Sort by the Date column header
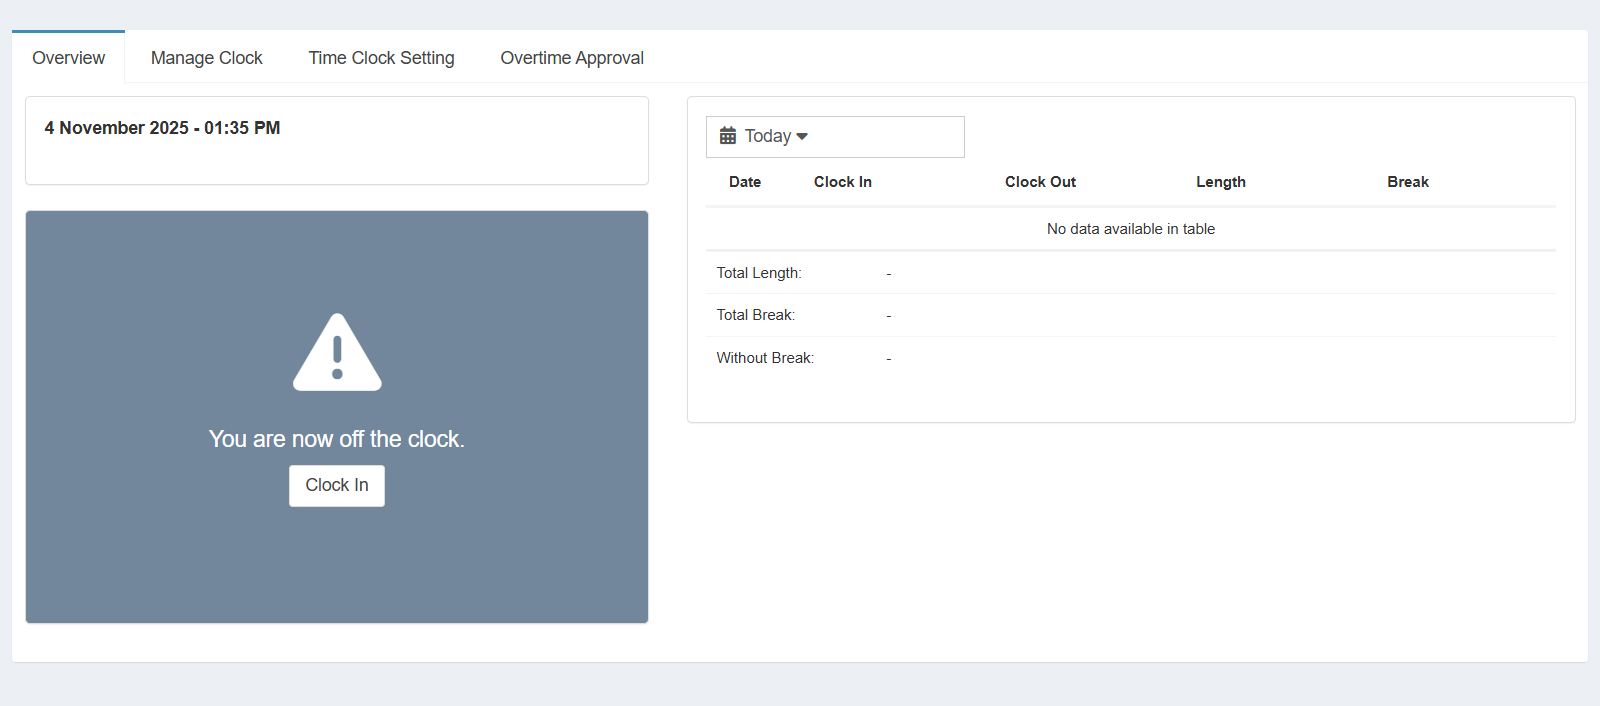Screen dimensions: 1600x706 coord(745,182)
